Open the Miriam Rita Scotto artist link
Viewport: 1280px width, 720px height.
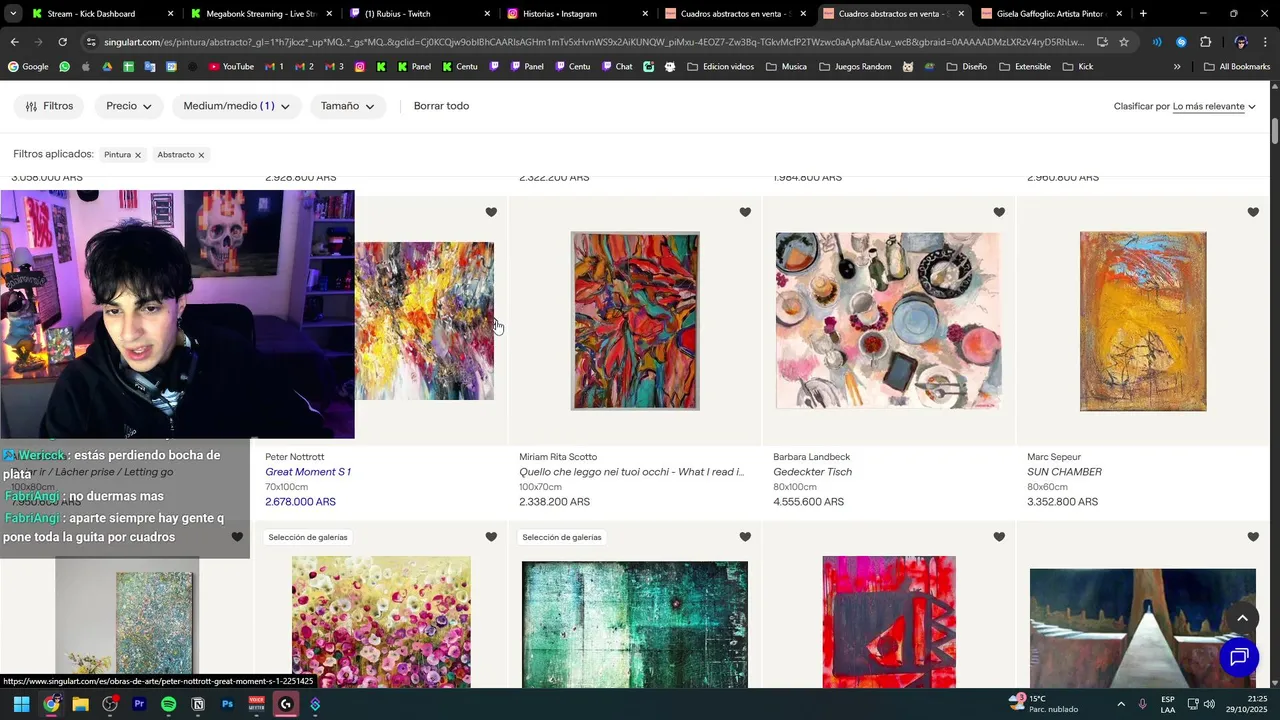pyautogui.click(x=558, y=457)
